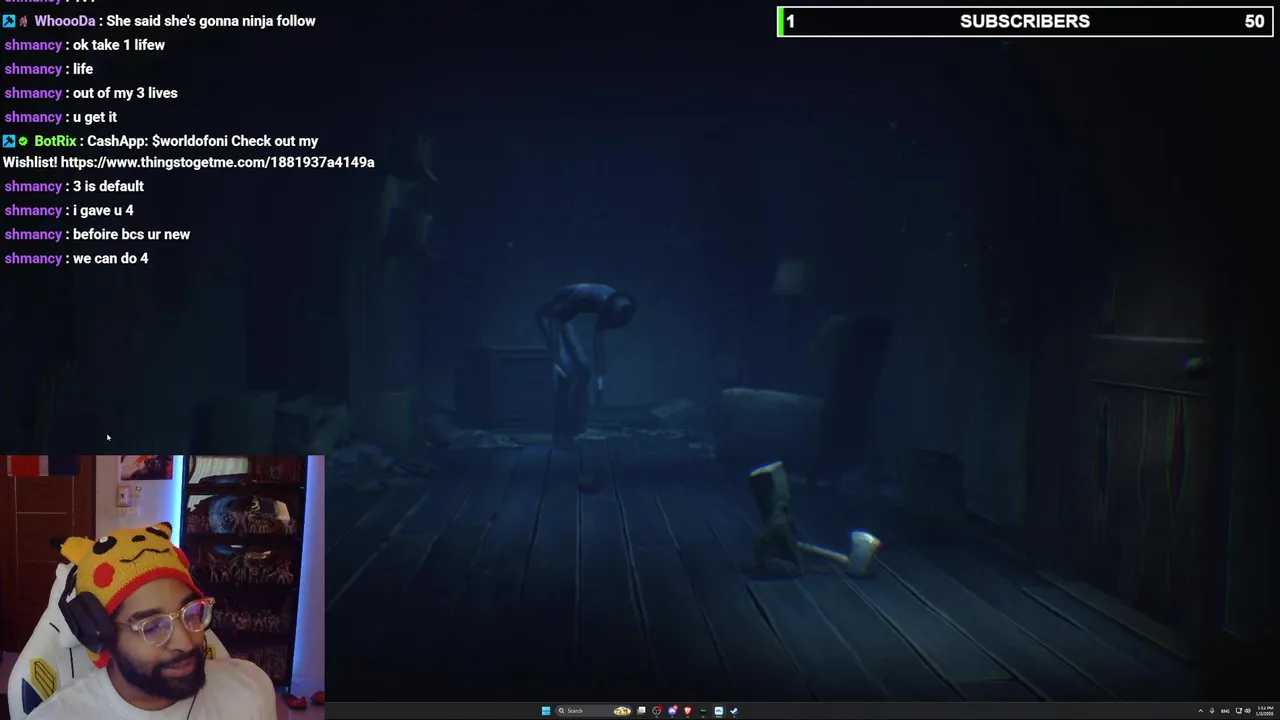
Task: Open the Windows Start menu
Action: [x=546, y=711]
